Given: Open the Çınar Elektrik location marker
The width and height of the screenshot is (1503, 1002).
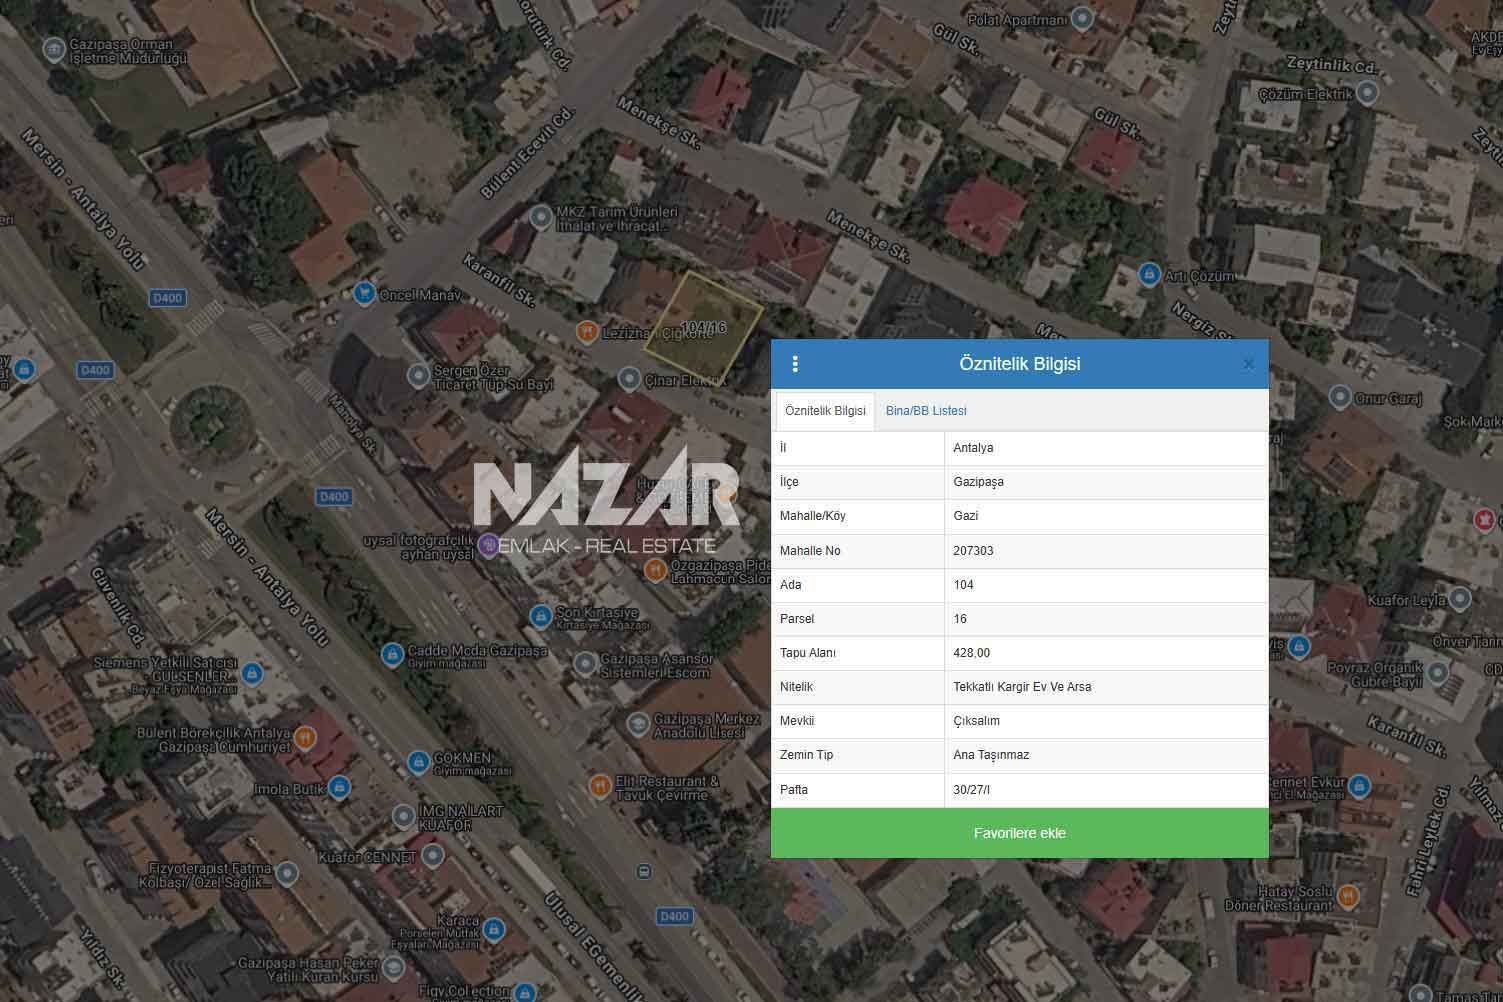Looking at the screenshot, I should (629, 379).
